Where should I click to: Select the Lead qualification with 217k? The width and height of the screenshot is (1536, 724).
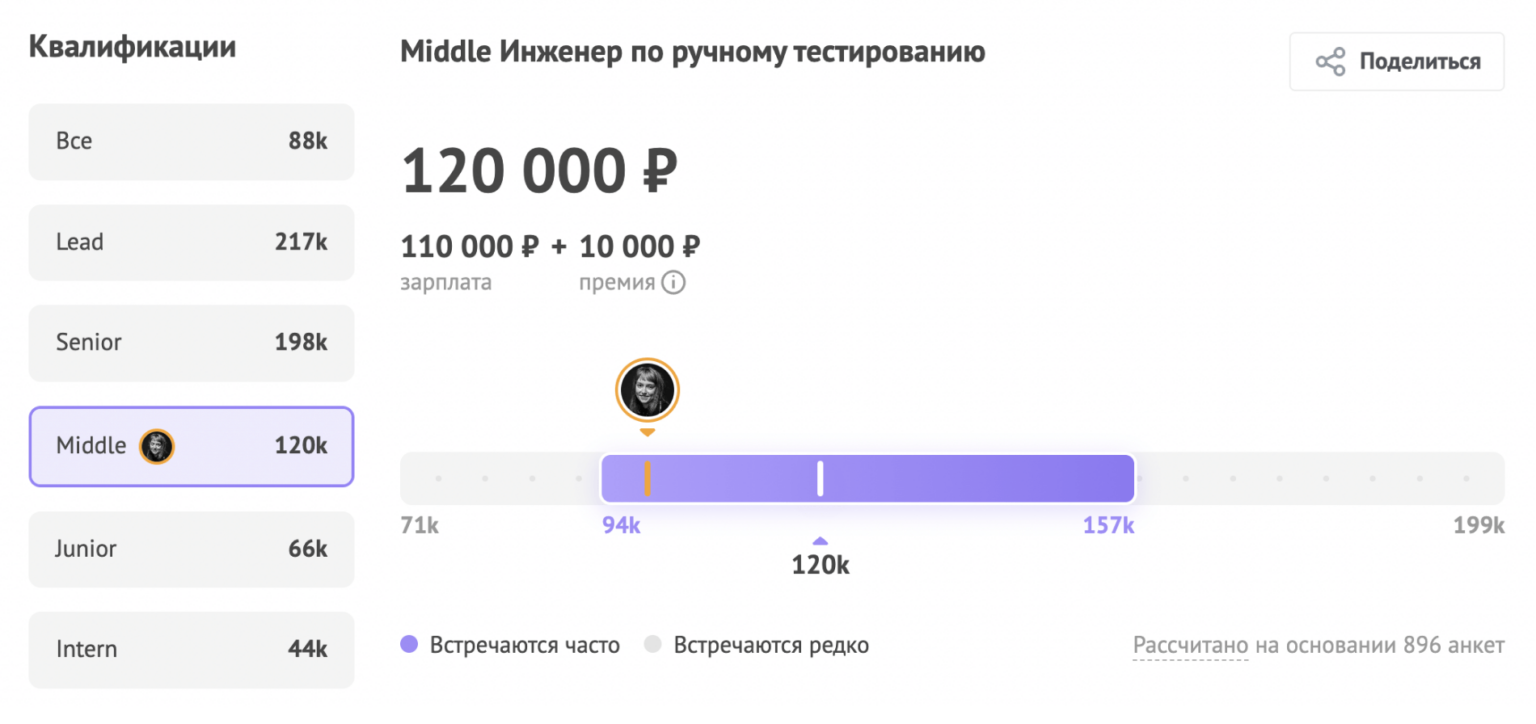click(191, 242)
